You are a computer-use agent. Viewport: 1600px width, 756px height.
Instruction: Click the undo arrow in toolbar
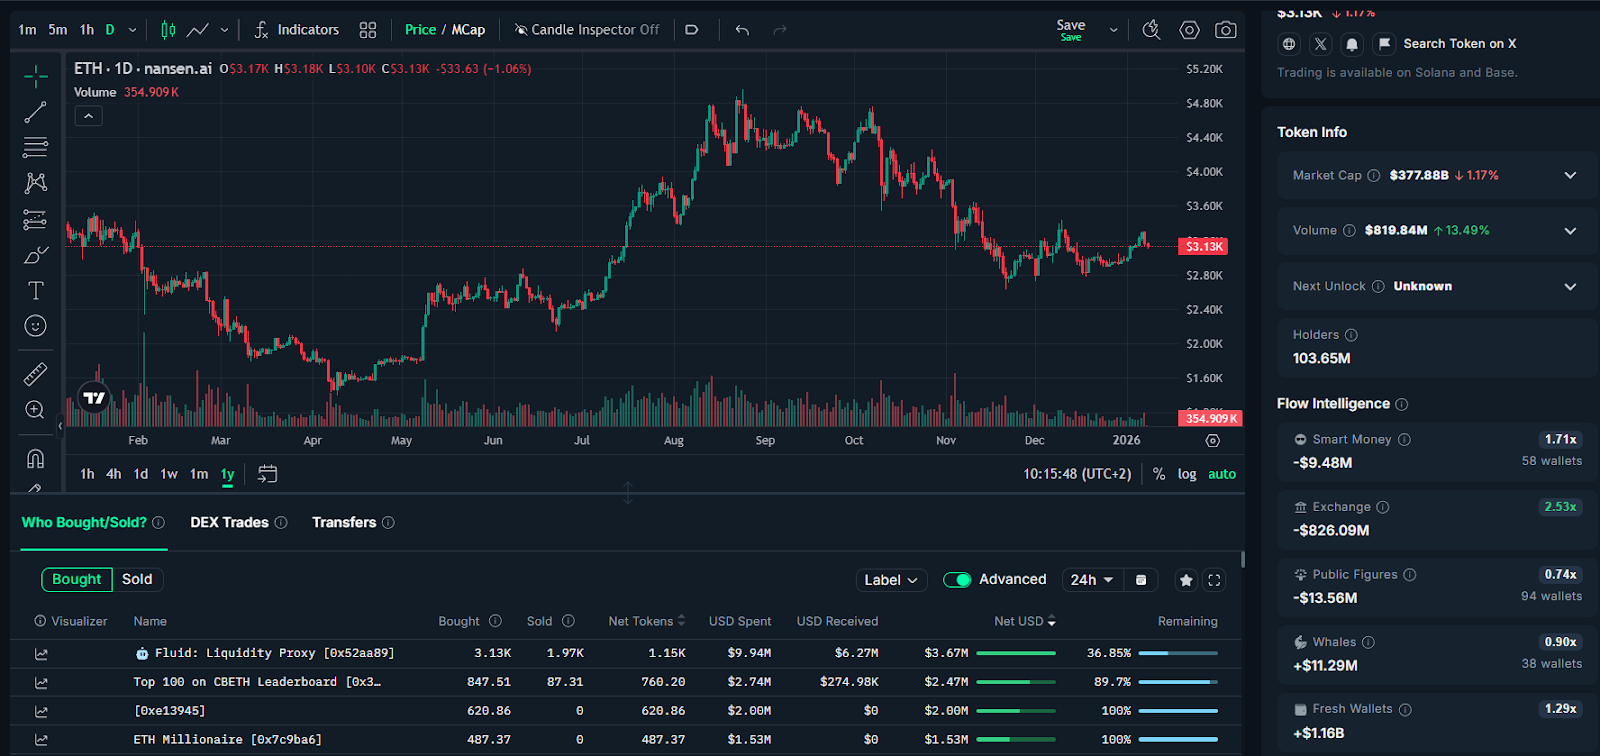tap(742, 30)
